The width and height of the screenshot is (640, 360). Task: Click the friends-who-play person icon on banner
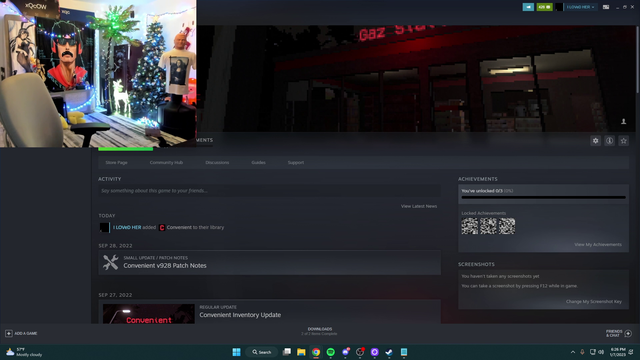[624, 121]
